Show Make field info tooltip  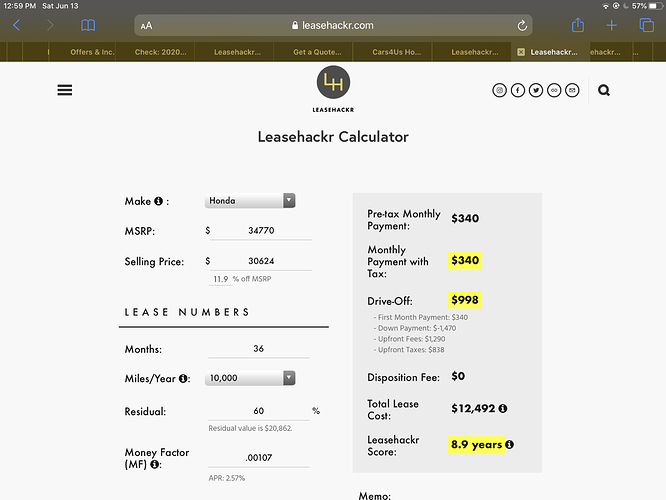158,201
